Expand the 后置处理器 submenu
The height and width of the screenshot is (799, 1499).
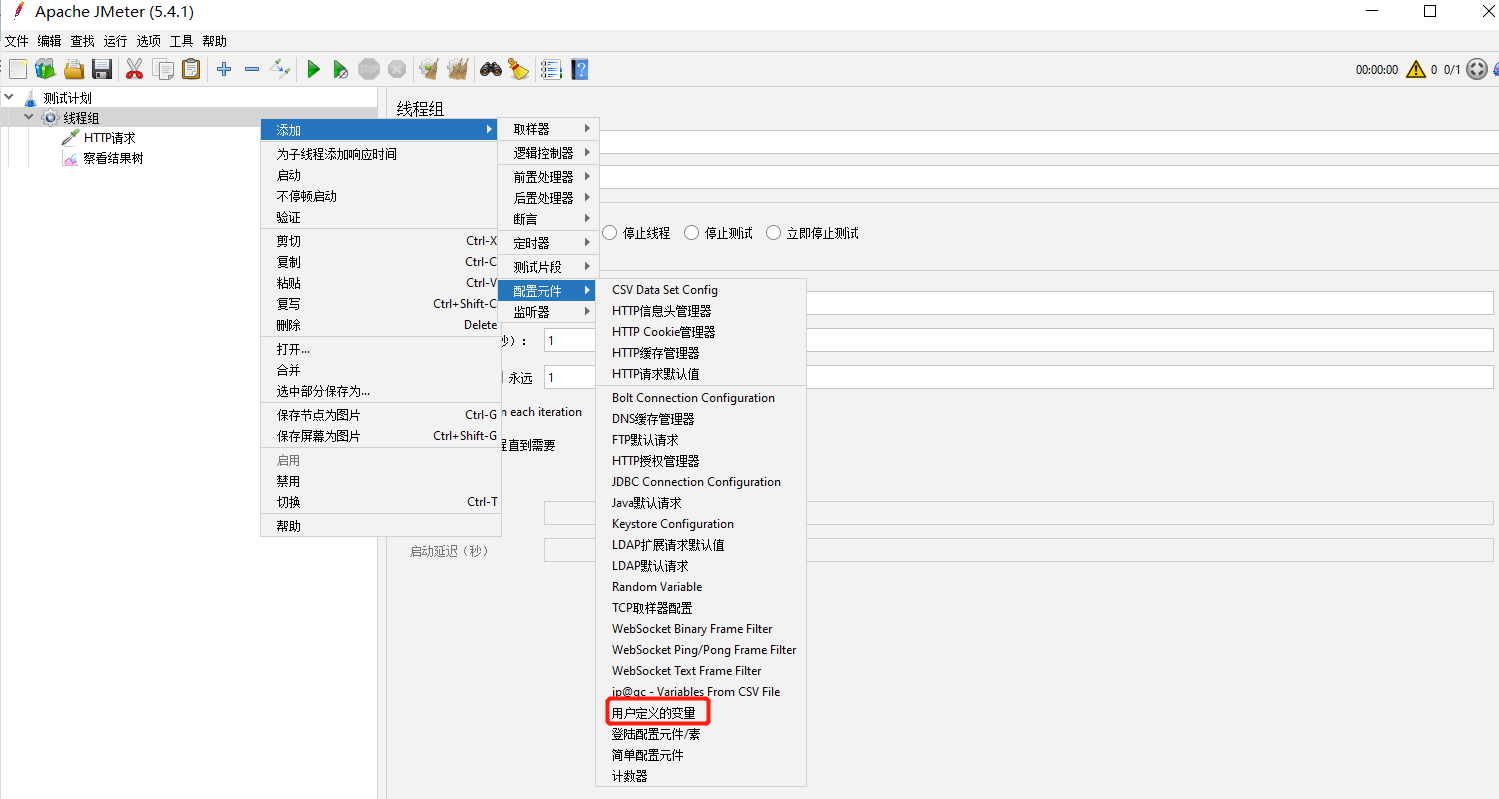click(x=549, y=198)
